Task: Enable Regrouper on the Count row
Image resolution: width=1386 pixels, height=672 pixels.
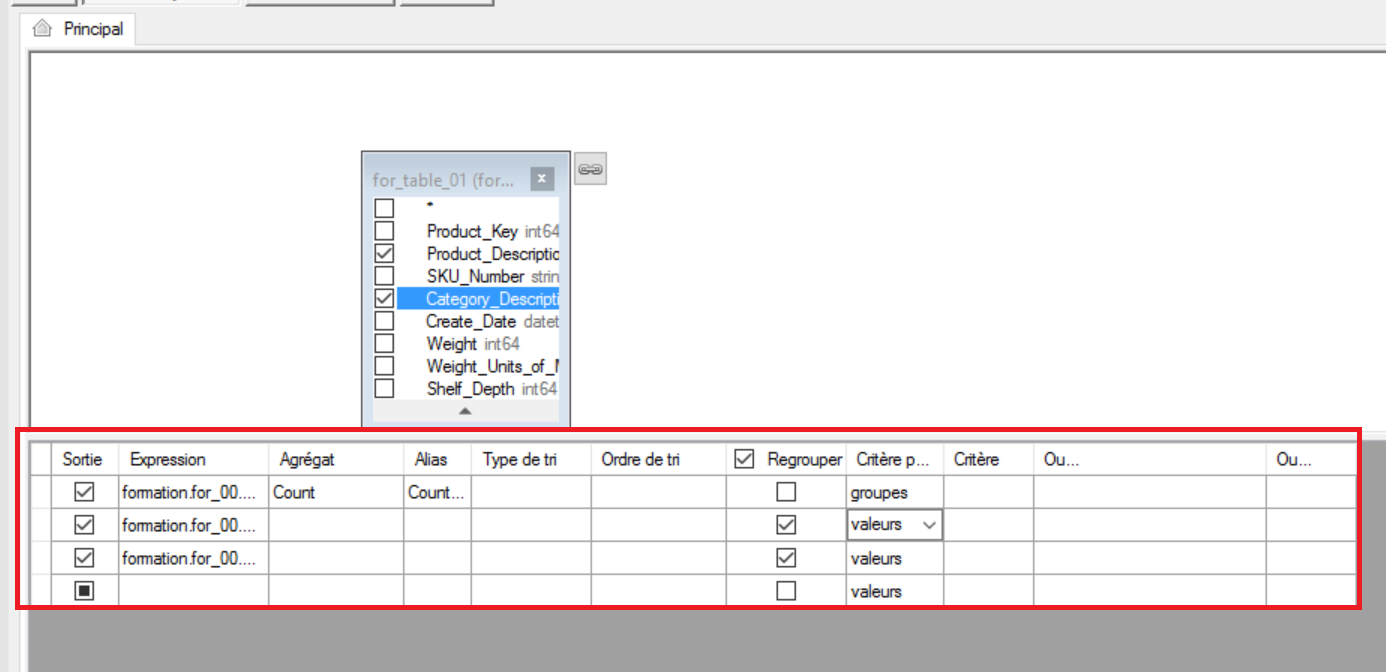Action: 785,491
